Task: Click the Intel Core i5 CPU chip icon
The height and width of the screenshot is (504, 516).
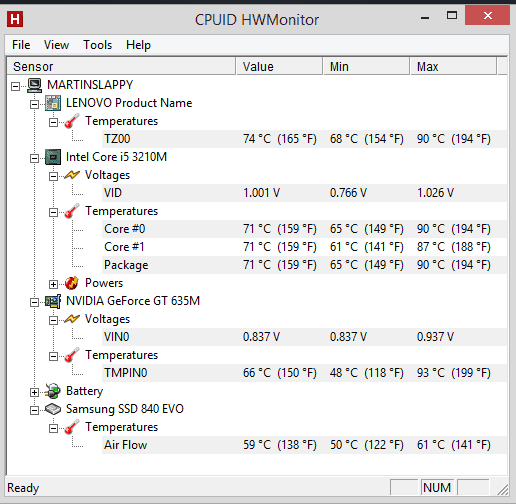Action: 53,157
